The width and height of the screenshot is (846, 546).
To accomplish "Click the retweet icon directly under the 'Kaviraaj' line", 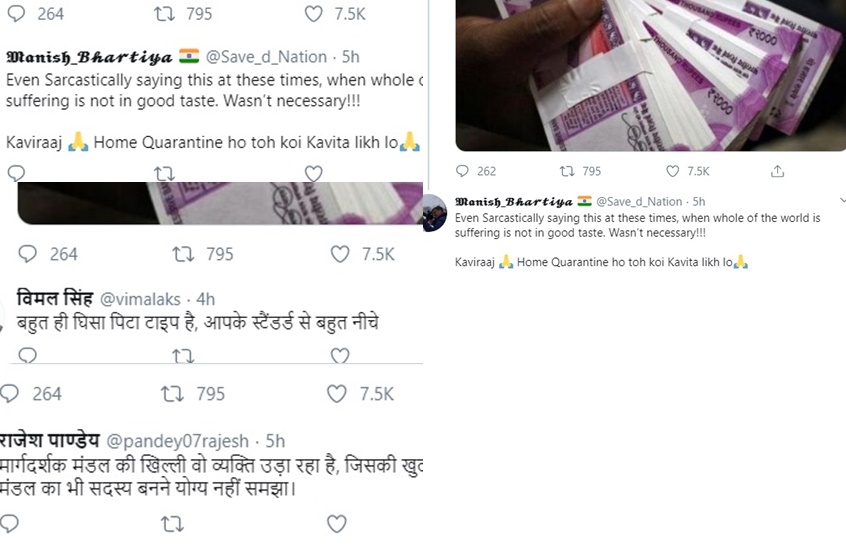I will [x=164, y=174].
